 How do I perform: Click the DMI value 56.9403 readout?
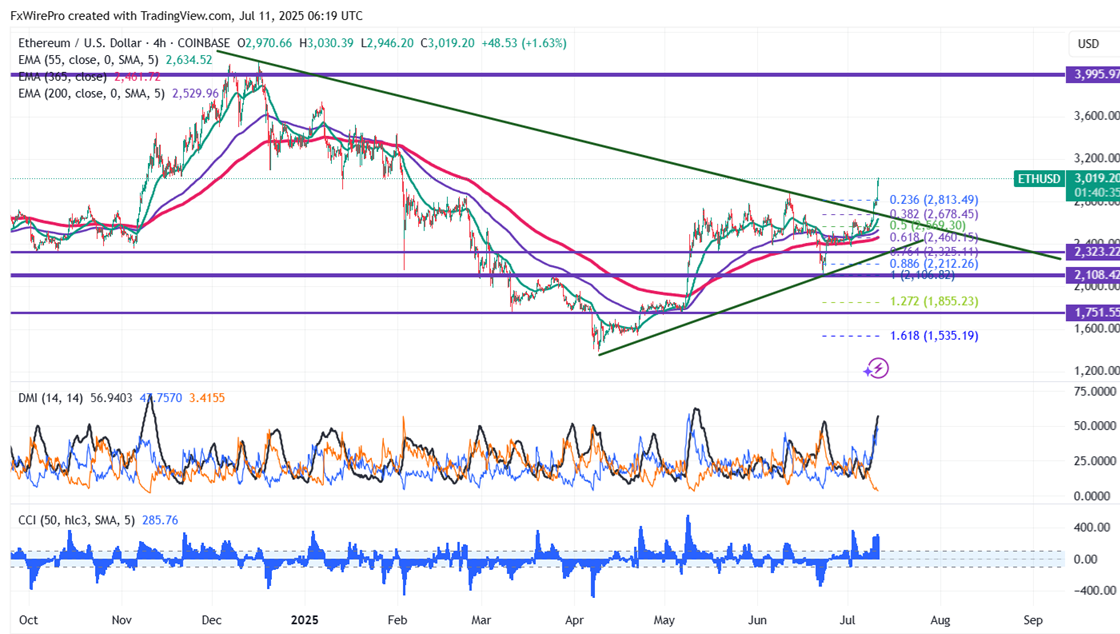111,398
